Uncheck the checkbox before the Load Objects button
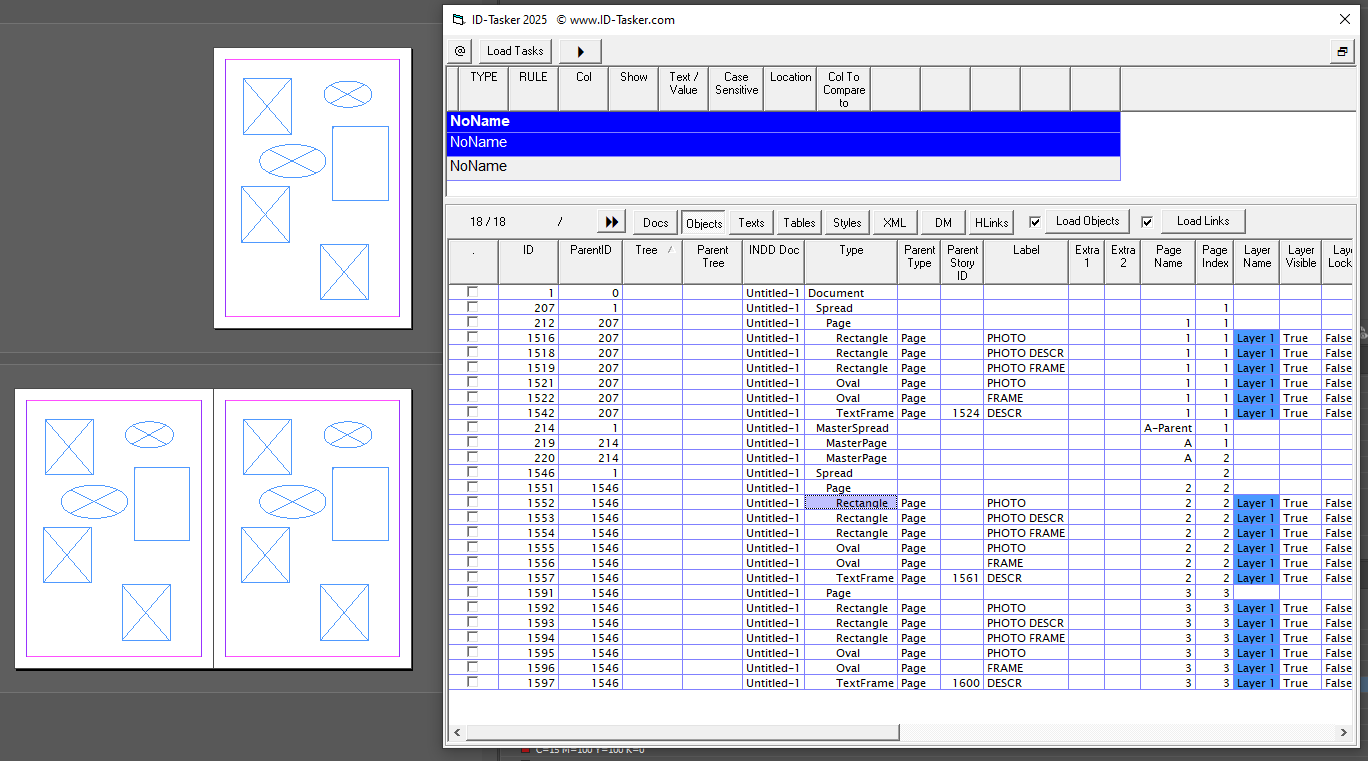This screenshot has height=761, width=1368. (1035, 221)
